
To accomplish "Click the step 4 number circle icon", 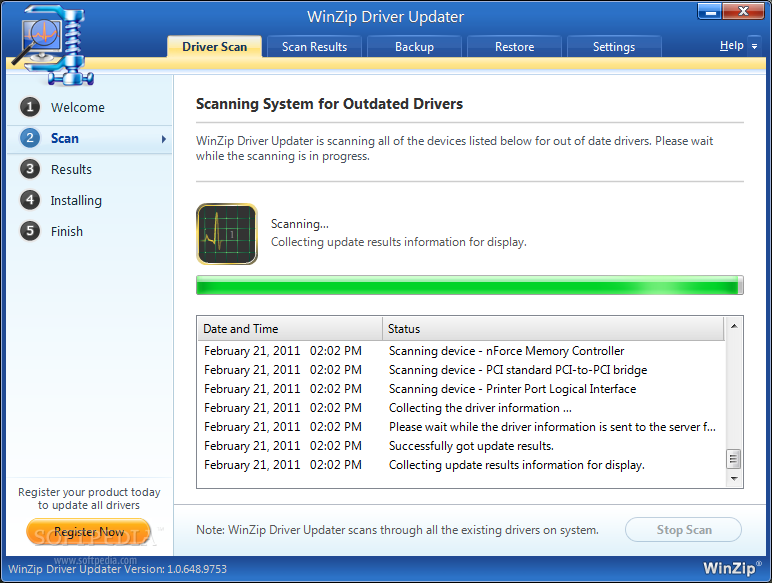I will (x=30, y=200).
